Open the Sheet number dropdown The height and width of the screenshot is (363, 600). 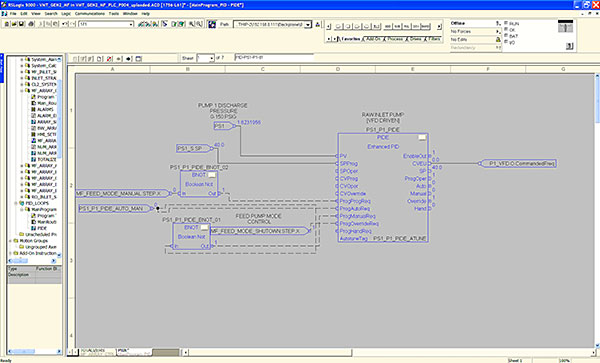211,58
